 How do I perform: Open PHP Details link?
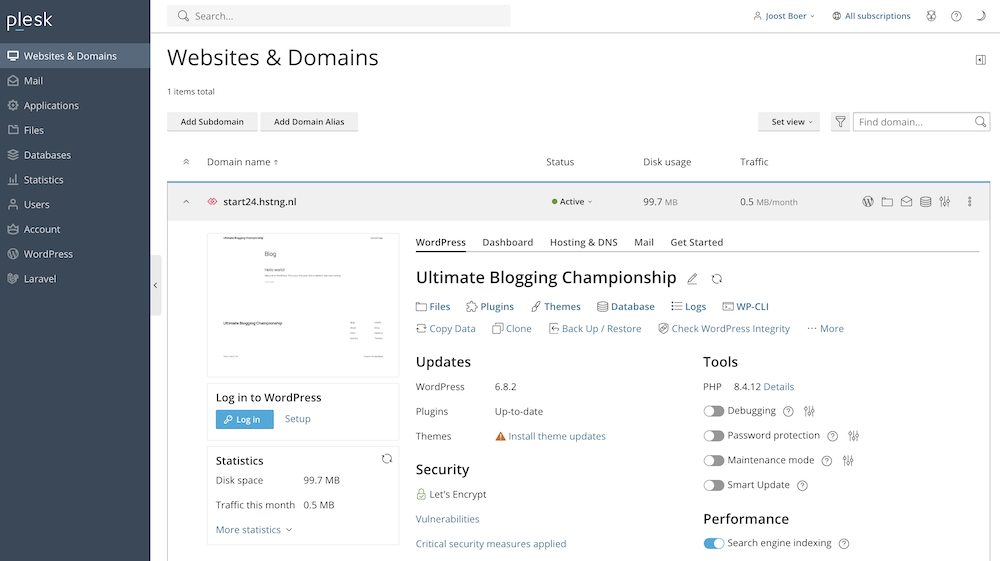(x=779, y=386)
